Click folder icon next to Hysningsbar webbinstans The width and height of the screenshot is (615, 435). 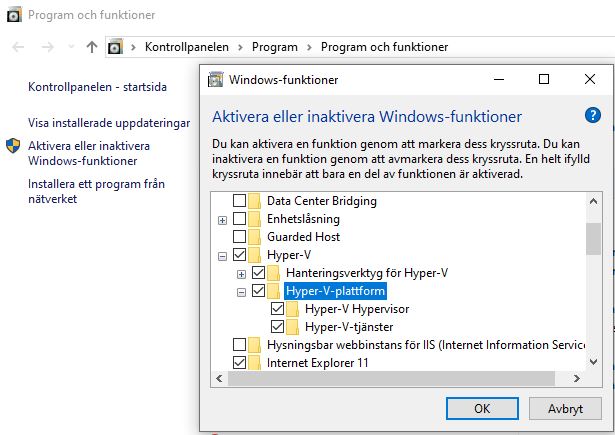click(x=254, y=346)
